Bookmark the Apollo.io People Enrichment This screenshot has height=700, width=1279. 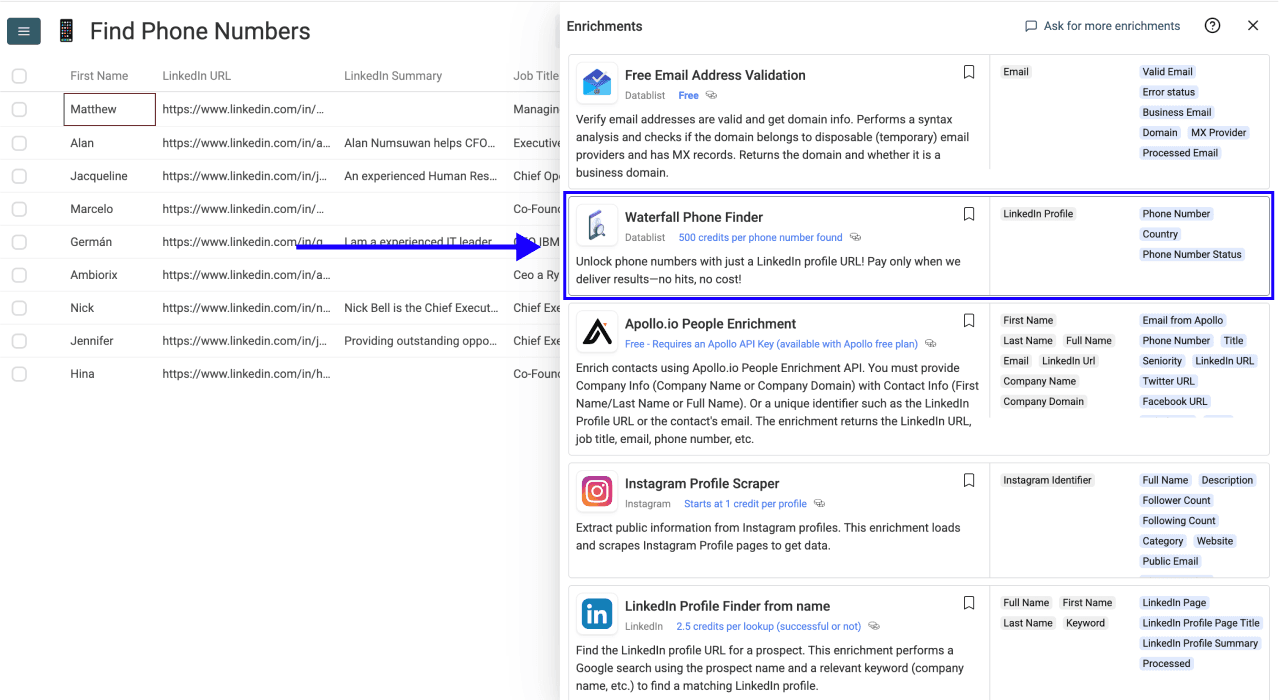968,320
